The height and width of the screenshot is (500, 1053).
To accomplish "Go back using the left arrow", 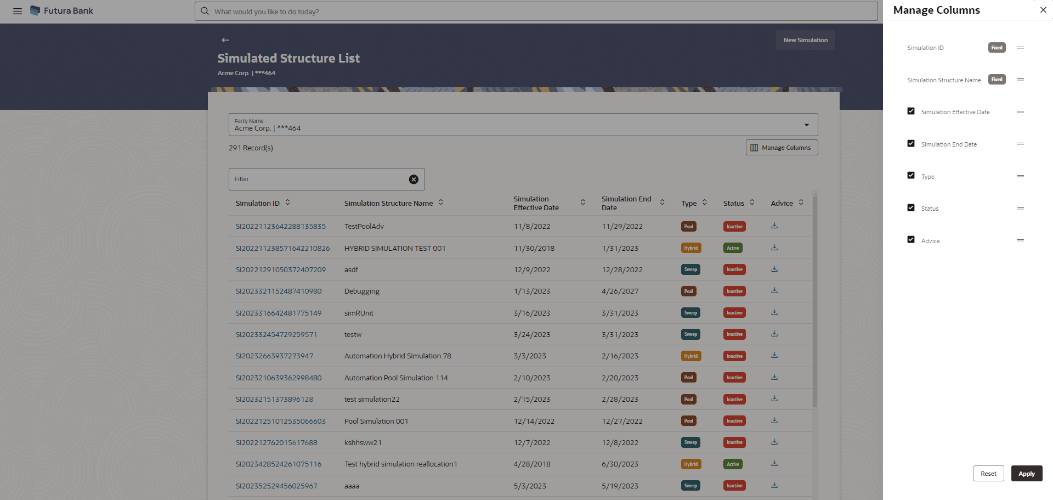I will click(x=225, y=40).
